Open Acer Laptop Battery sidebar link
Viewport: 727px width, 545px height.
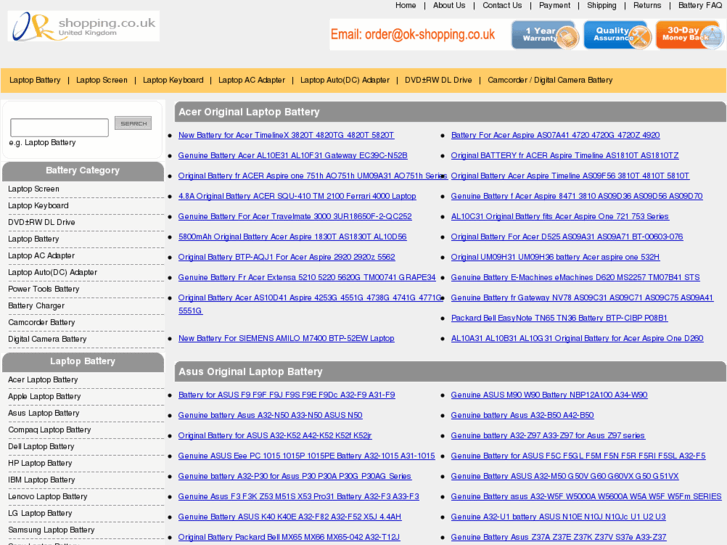[x=43, y=380]
